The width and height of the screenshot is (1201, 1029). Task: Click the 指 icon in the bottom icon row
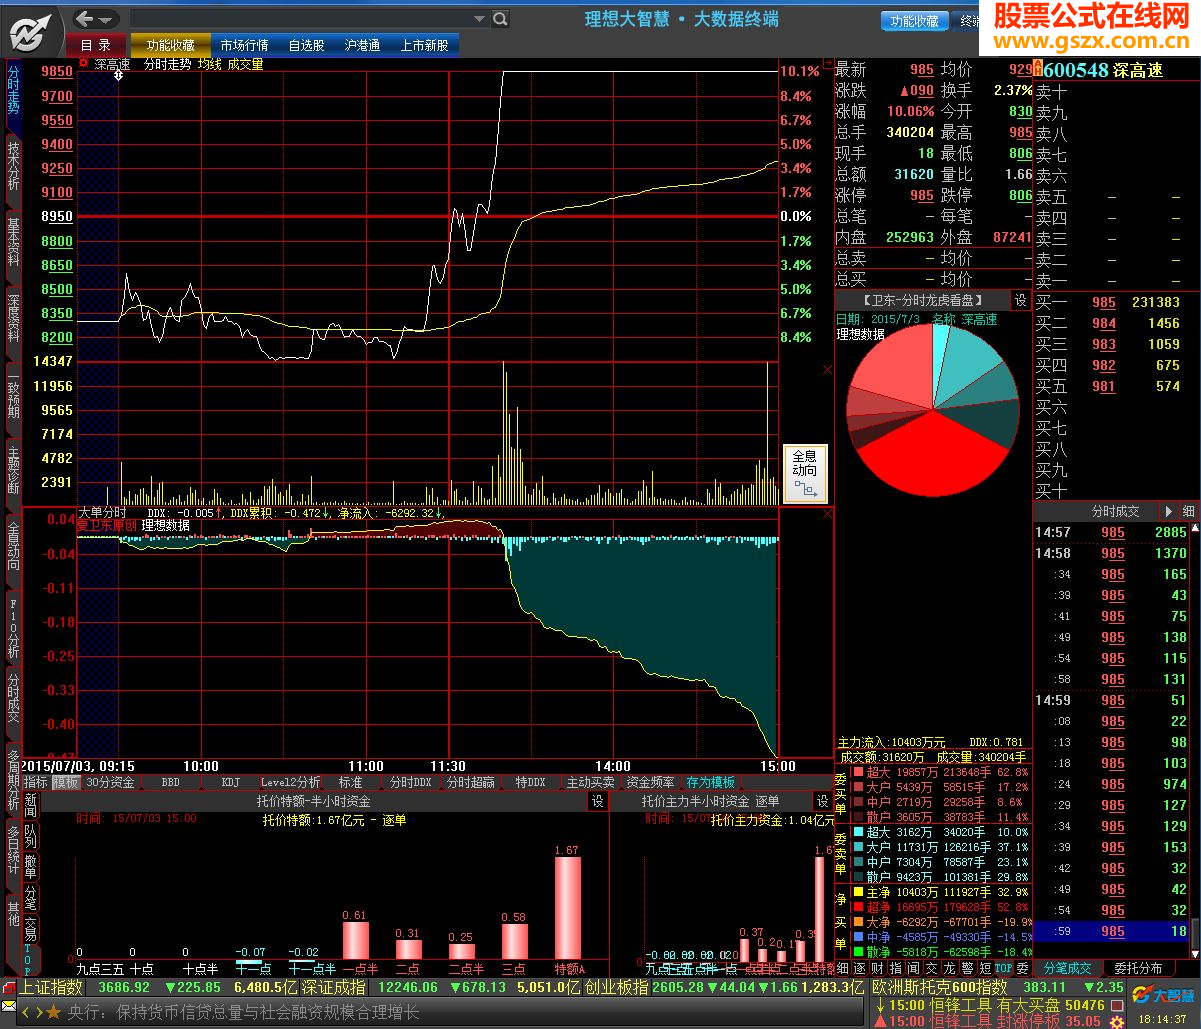pyautogui.click(x=896, y=968)
